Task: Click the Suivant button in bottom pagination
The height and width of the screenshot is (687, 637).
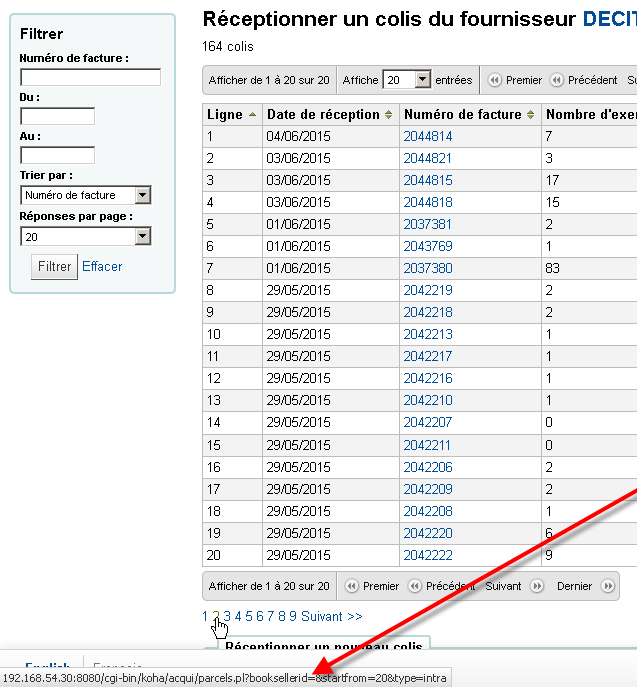Action: [503, 586]
